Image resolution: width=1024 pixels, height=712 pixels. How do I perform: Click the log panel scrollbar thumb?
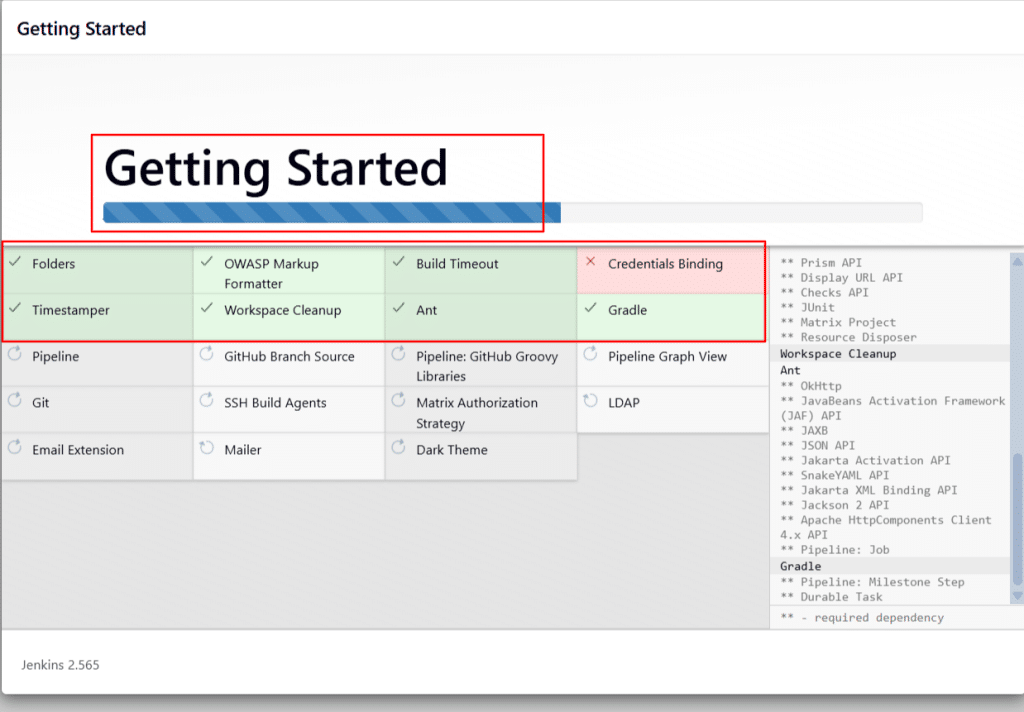[x=1017, y=520]
